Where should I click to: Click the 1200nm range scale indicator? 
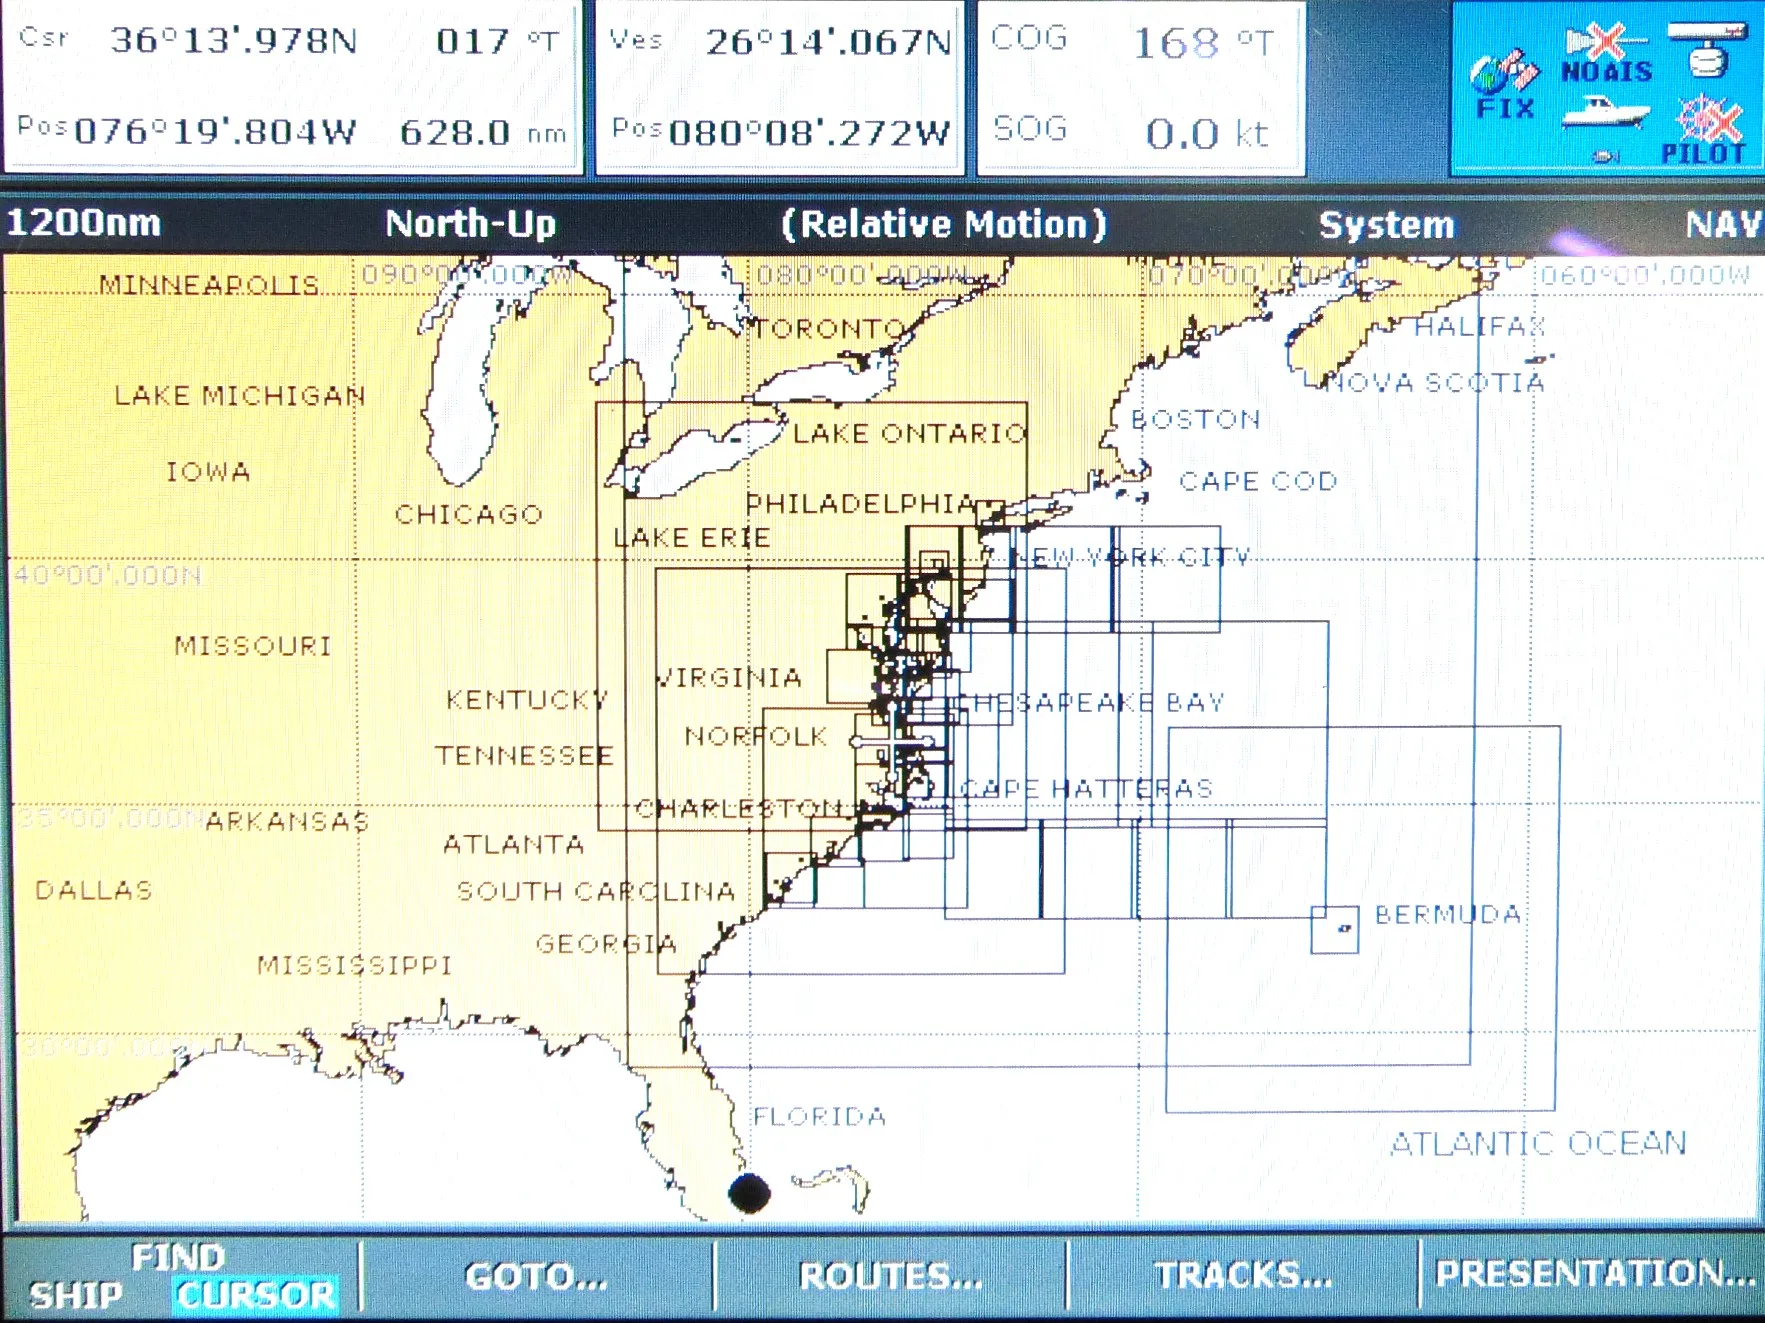pos(84,222)
